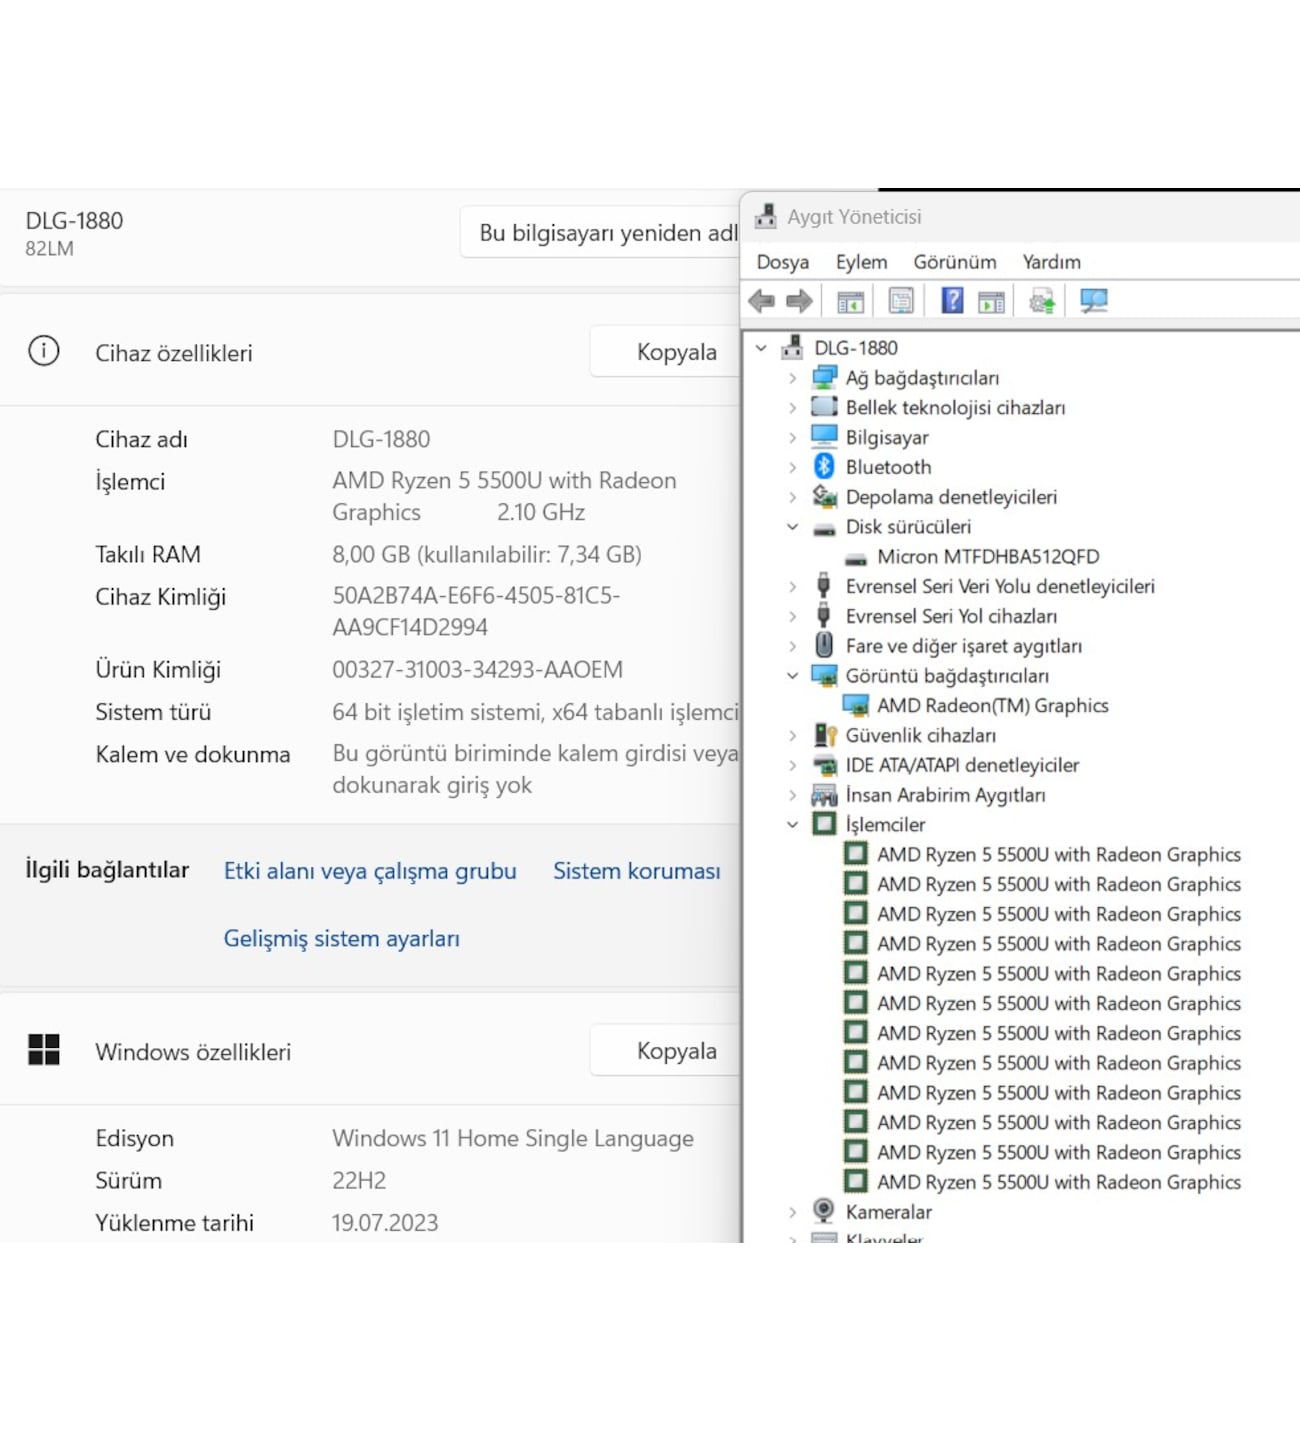1300x1430 pixels.
Task: Open Gelişmiş sistem ayarları link
Action: tap(341, 938)
